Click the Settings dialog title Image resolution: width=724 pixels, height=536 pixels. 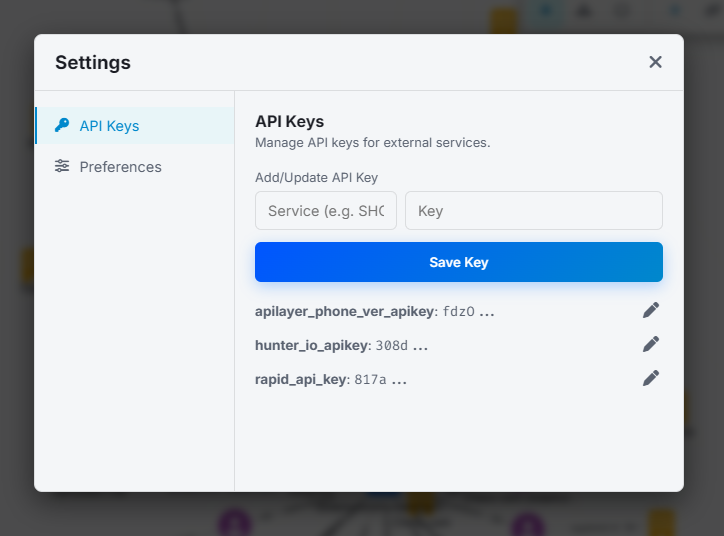[93, 62]
